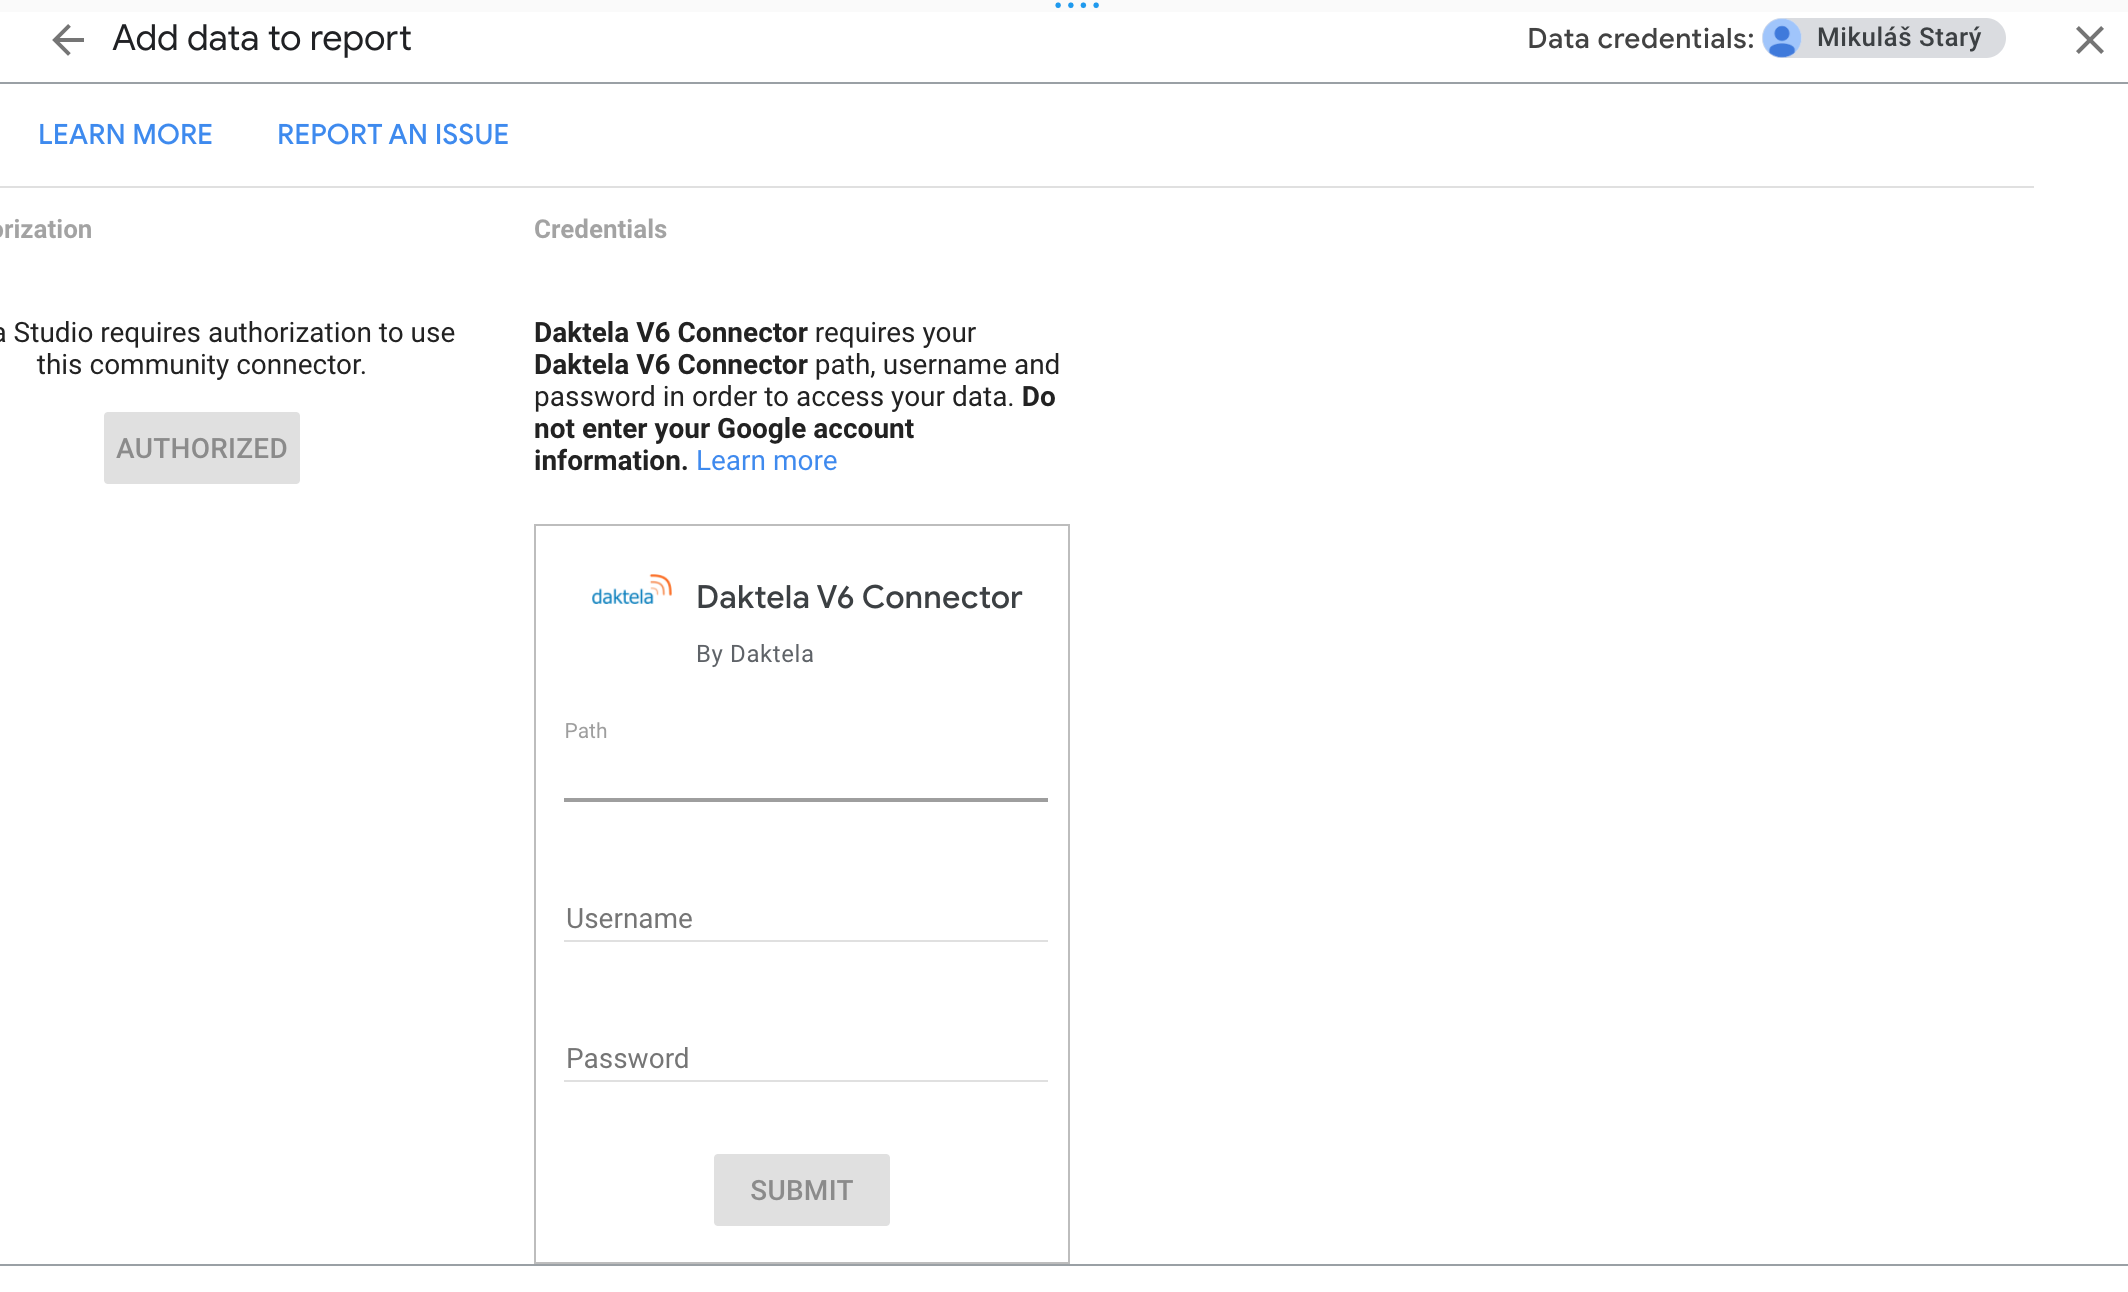Click the AUTHORIZED button
This screenshot has height=1292, width=2128.
pyautogui.click(x=202, y=448)
